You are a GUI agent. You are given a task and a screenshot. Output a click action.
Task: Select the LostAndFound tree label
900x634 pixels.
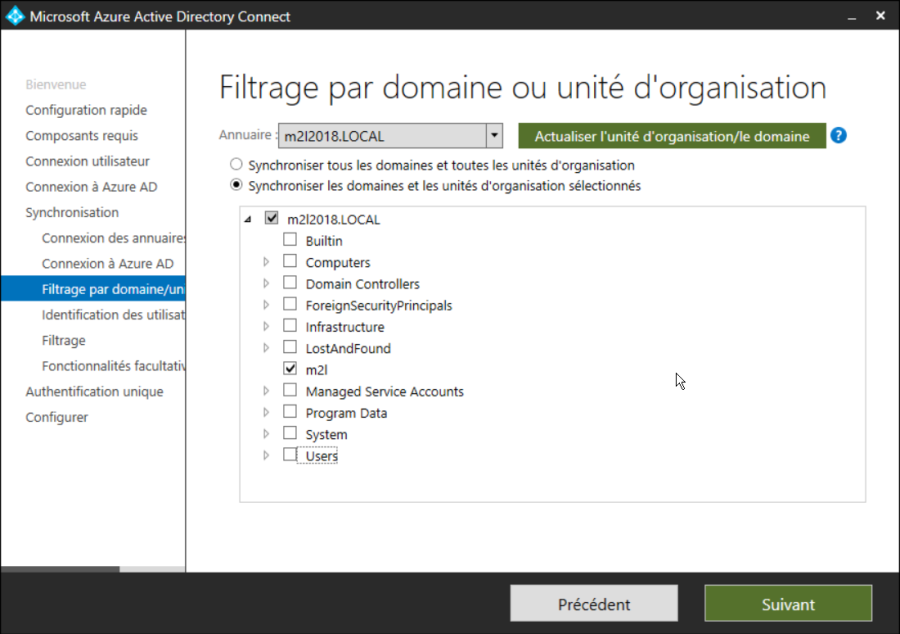coord(348,349)
